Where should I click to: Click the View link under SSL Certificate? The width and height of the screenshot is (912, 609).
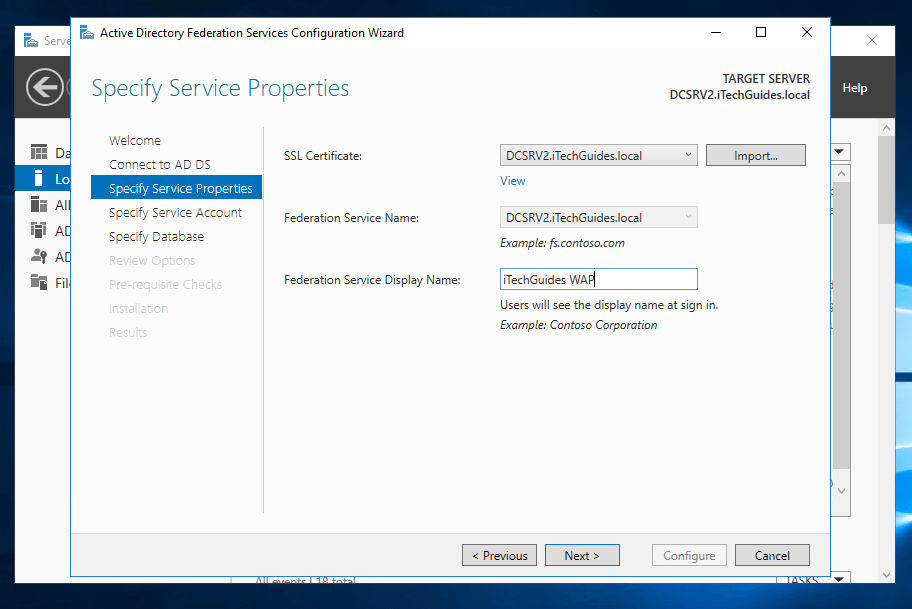pos(512,181)
